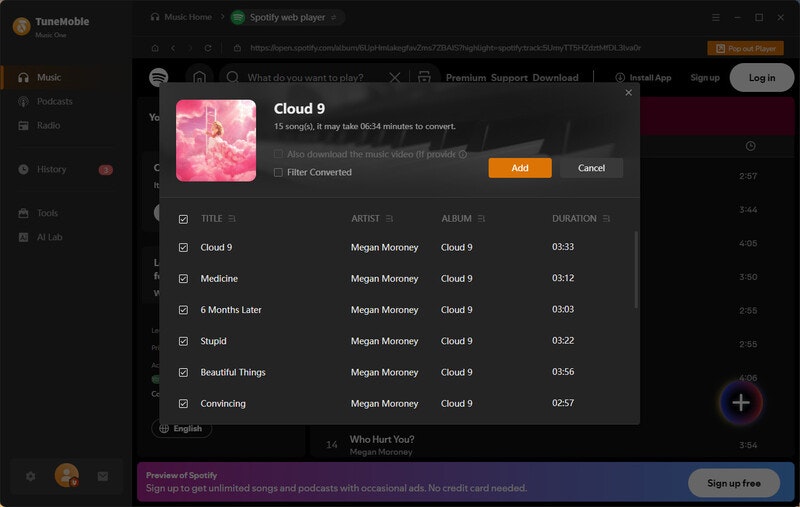800x507 pixels.
Task: Click the Log in button
Action: [762, 78]
